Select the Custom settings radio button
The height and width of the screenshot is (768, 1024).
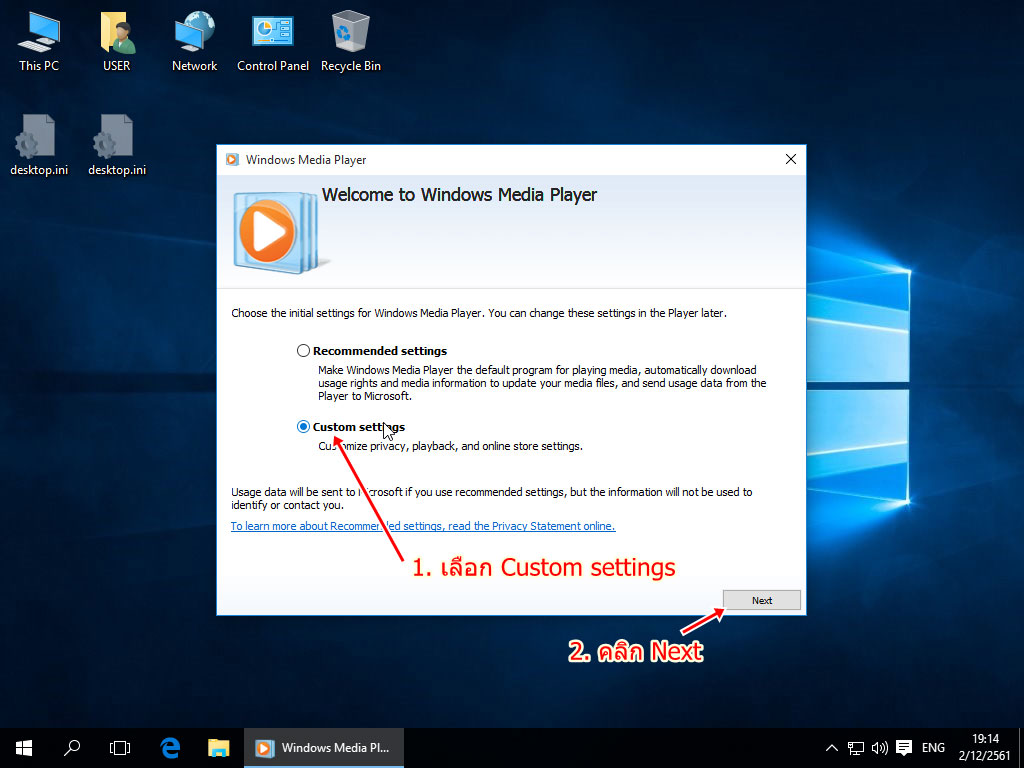[304, 427]
